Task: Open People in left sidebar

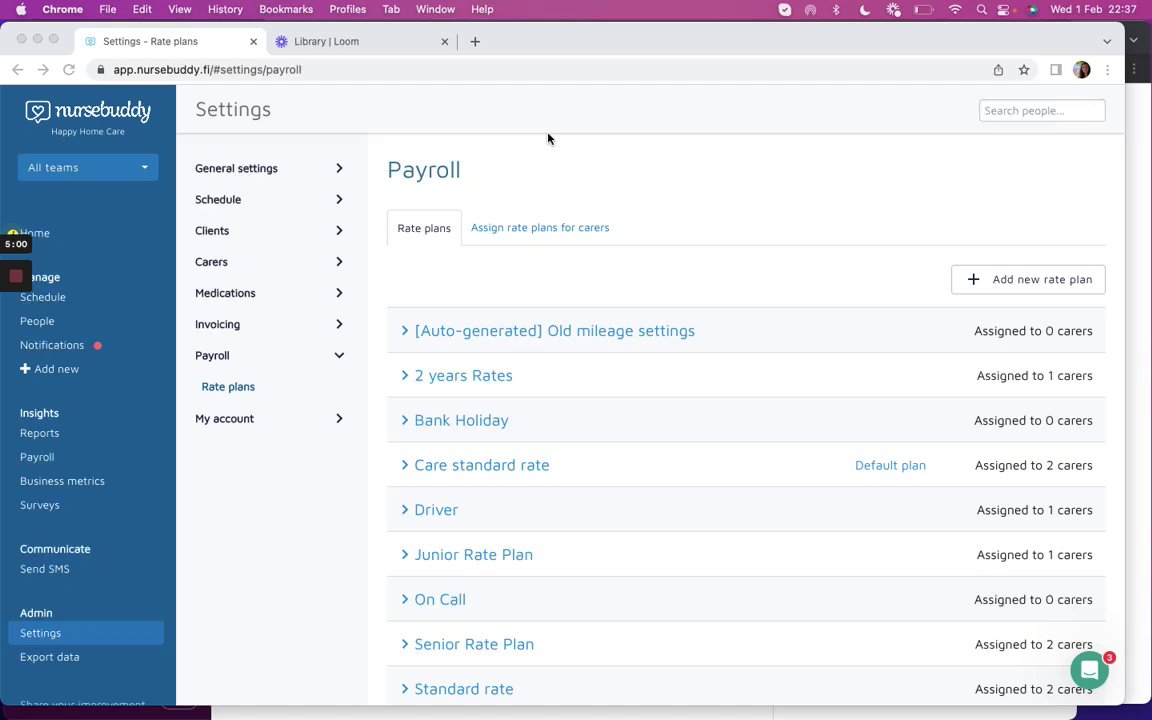Action: click(37, 321)
